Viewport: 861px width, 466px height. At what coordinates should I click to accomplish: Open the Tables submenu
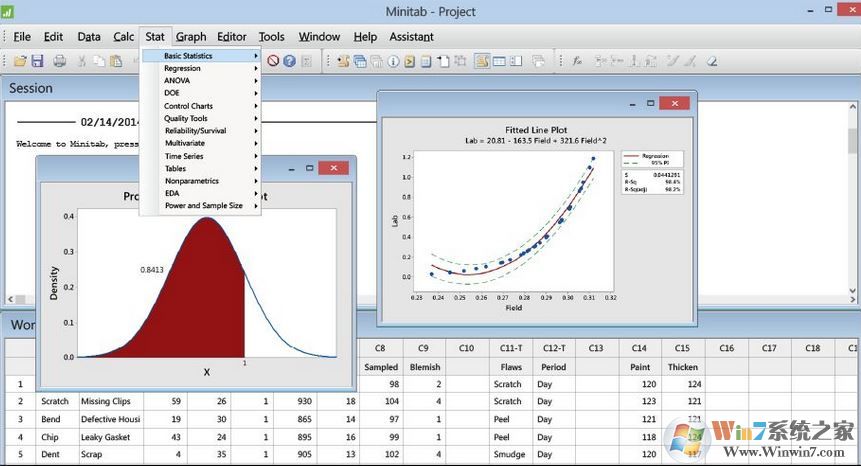pyautogui.click(x=201, y=169)
